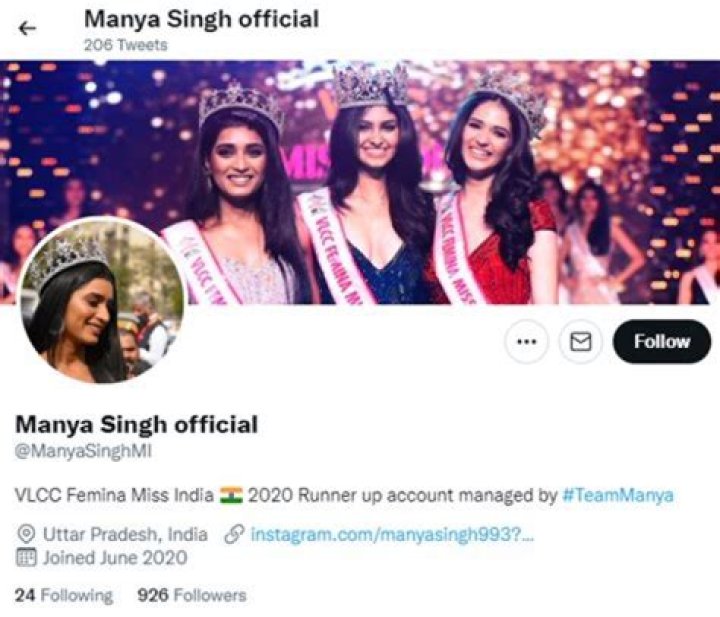Click the @ManyaSinghMI handle
Image resolution: width=720 pixels, height=617 pixels.
point(83,452)
